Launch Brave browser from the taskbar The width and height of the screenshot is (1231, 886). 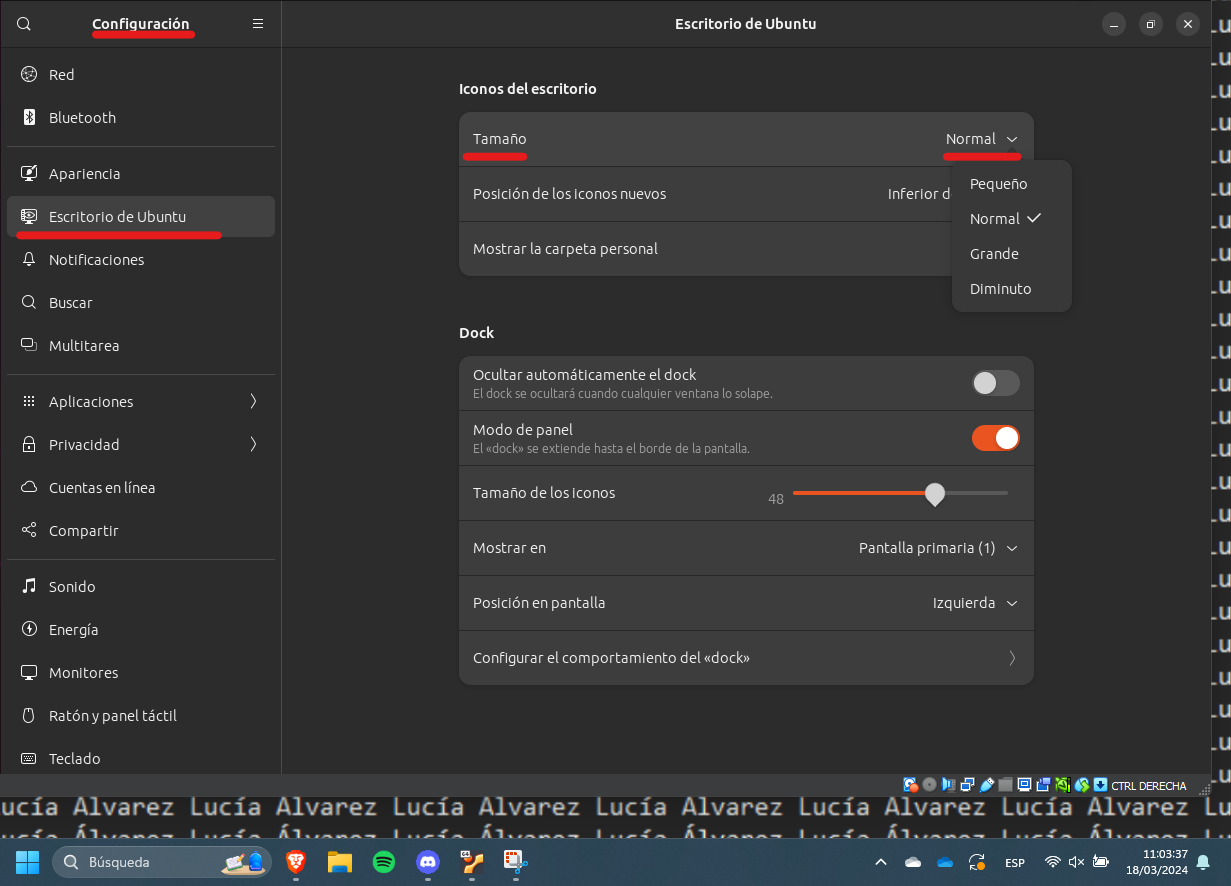click(295, 862)
